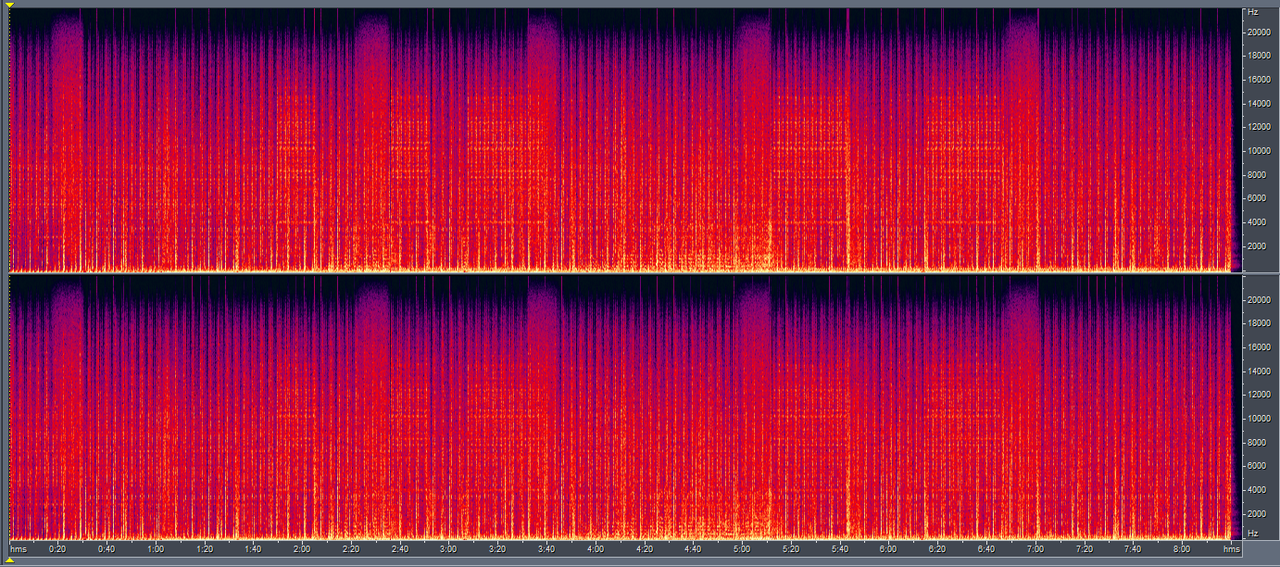Click 16000 on the upper channel frequency scale
Viewport: 1280px width, 567px height.
[1258, 80]
